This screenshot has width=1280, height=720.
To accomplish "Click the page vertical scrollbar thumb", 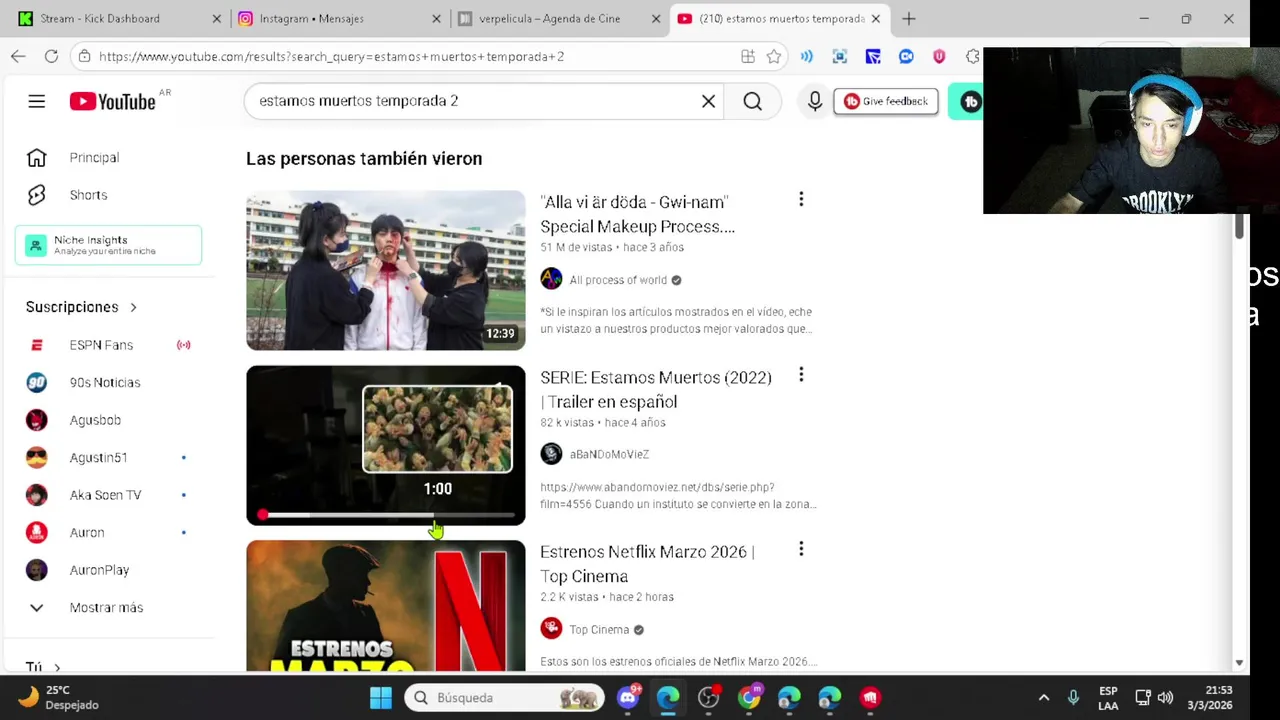I will (1238, 226).
